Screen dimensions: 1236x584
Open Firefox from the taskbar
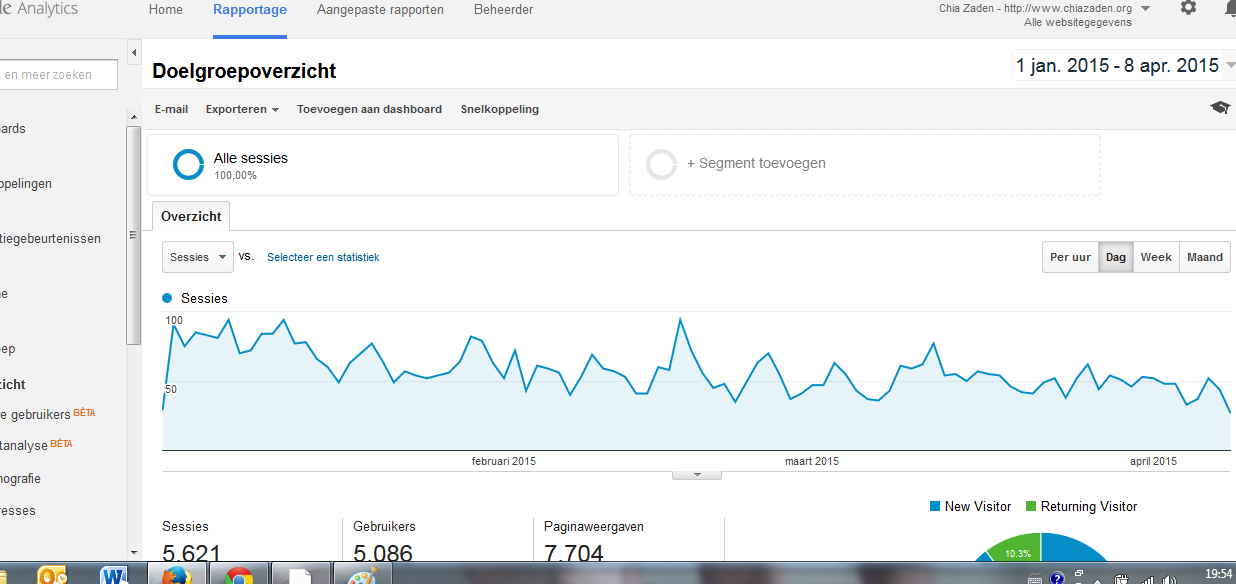coord(176,577)
